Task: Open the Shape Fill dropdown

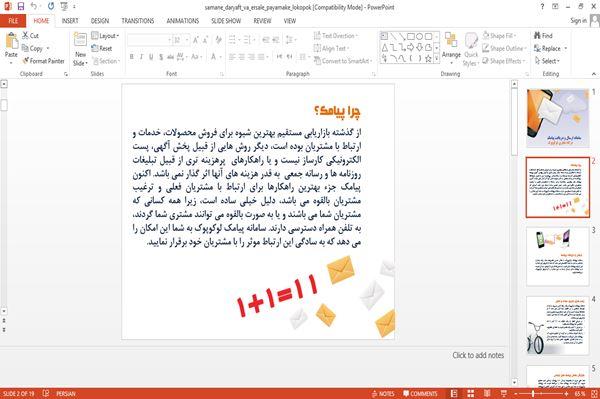Action: point(499,36)
